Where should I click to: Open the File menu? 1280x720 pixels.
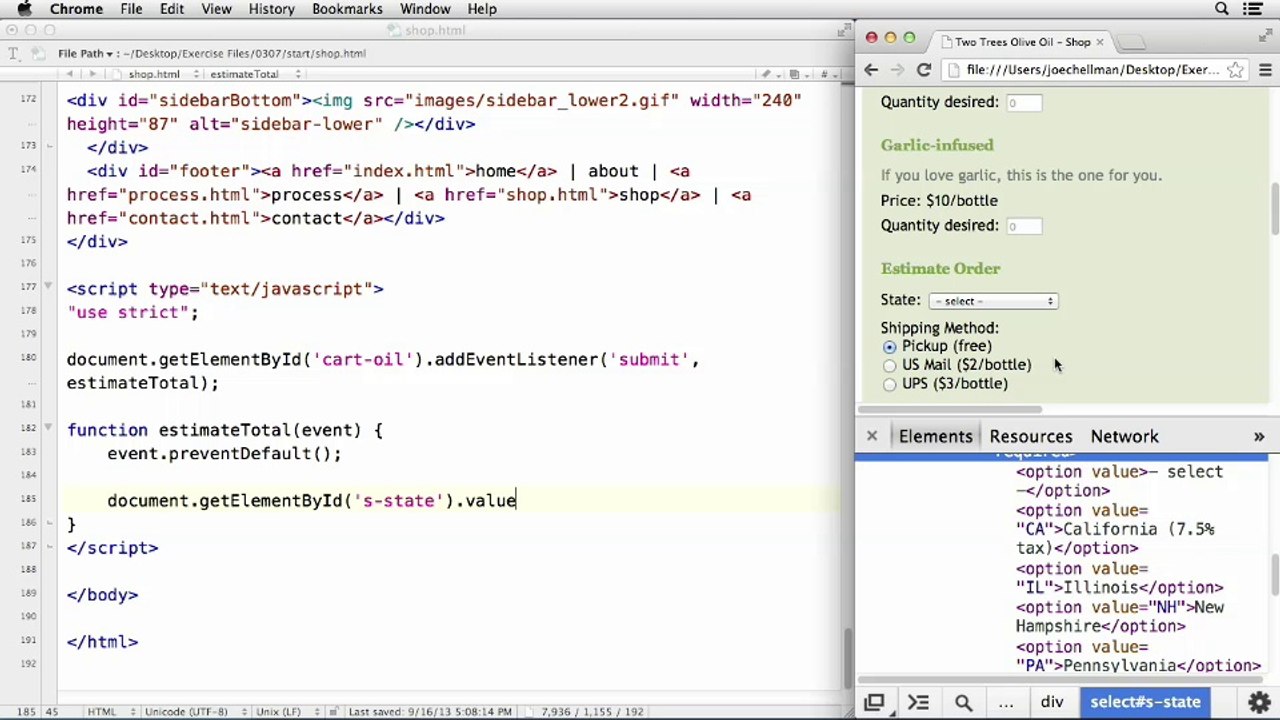click(x=131, y=9)
